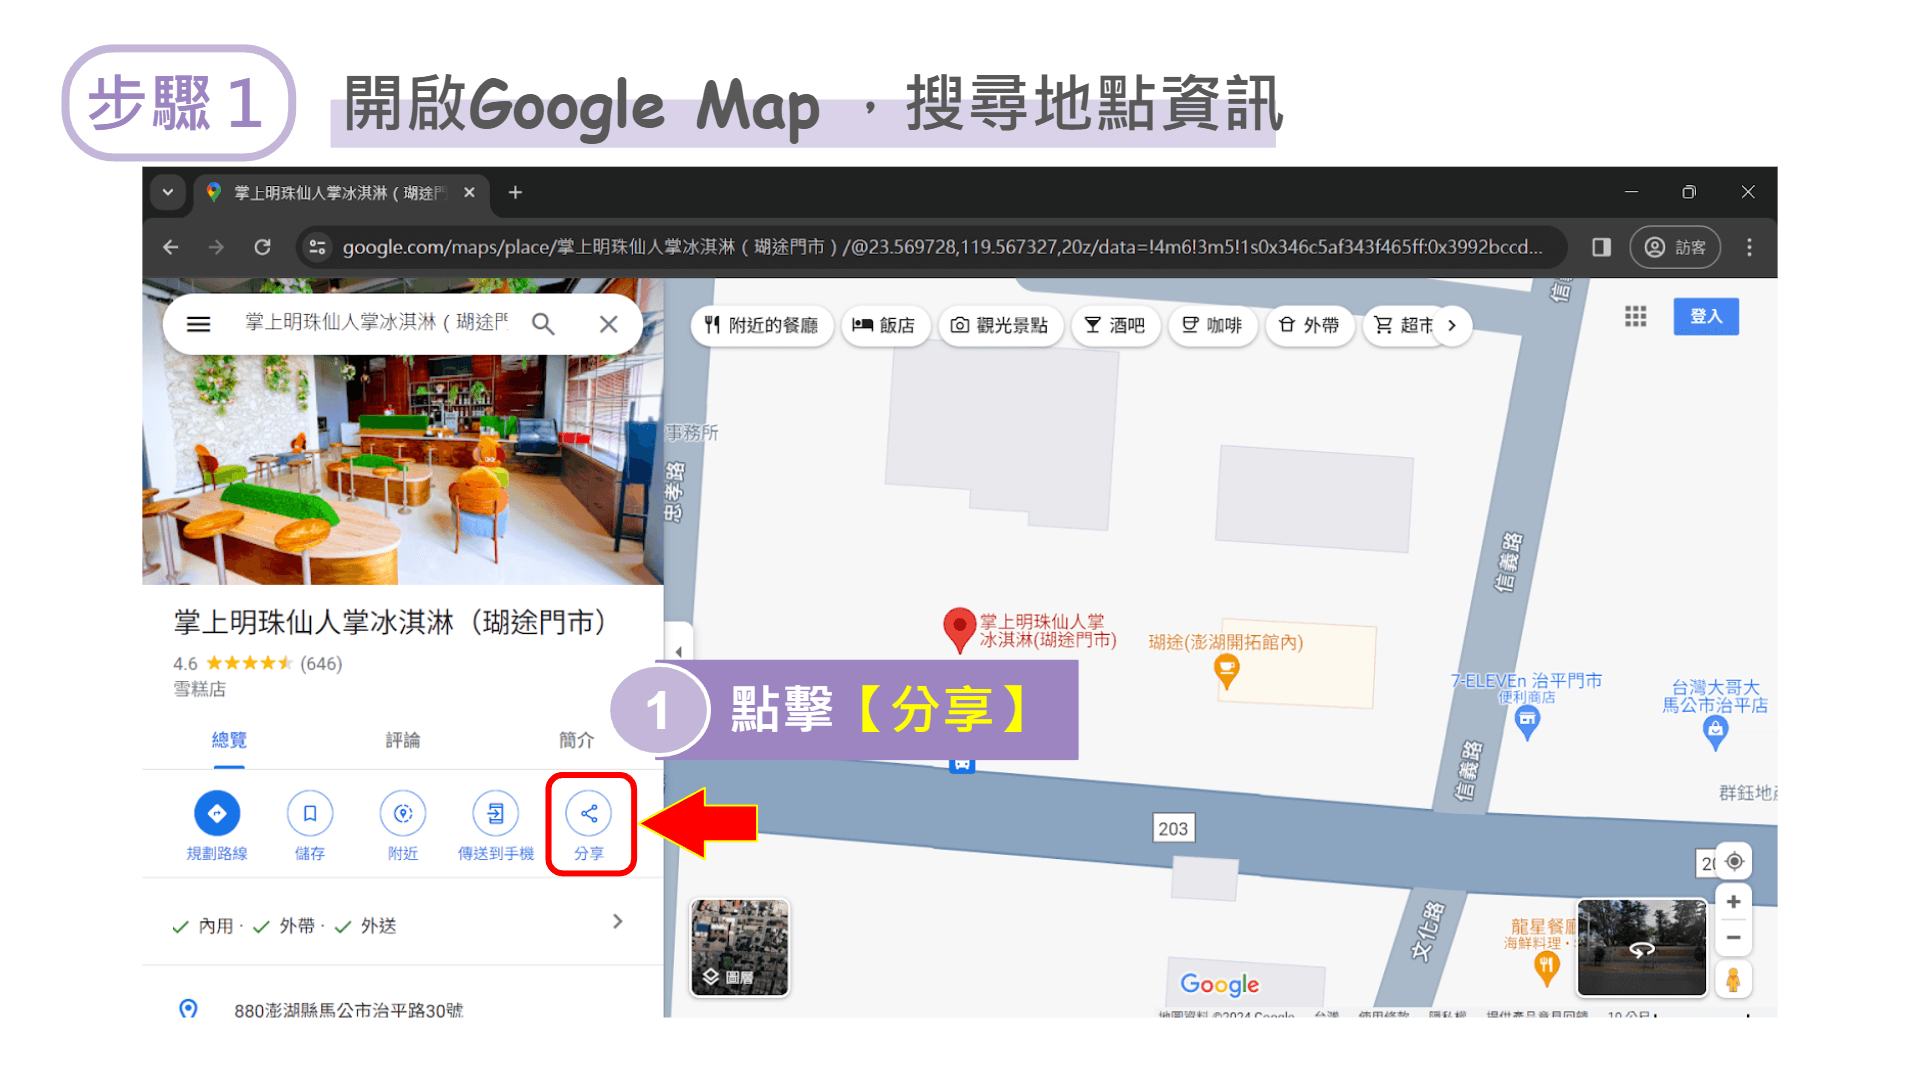
Task: Click the Pegman street view icon
Action: point(1734,980)
